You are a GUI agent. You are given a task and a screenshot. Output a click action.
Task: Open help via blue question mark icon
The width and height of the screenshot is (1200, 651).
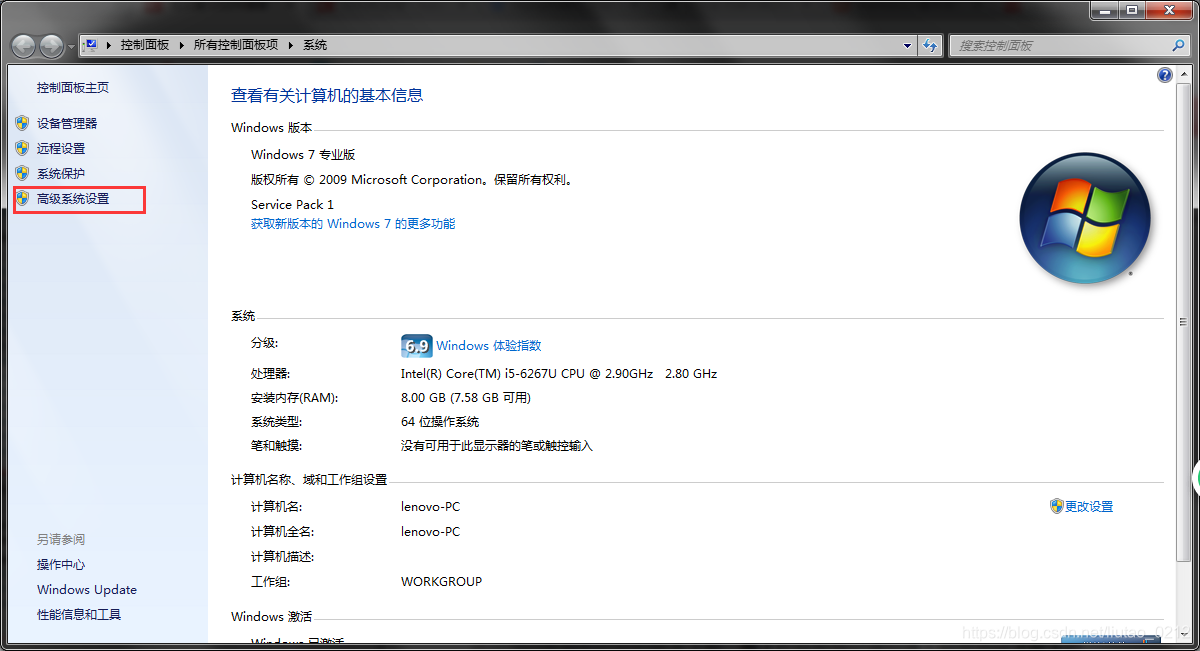(x=1165, y=75)
